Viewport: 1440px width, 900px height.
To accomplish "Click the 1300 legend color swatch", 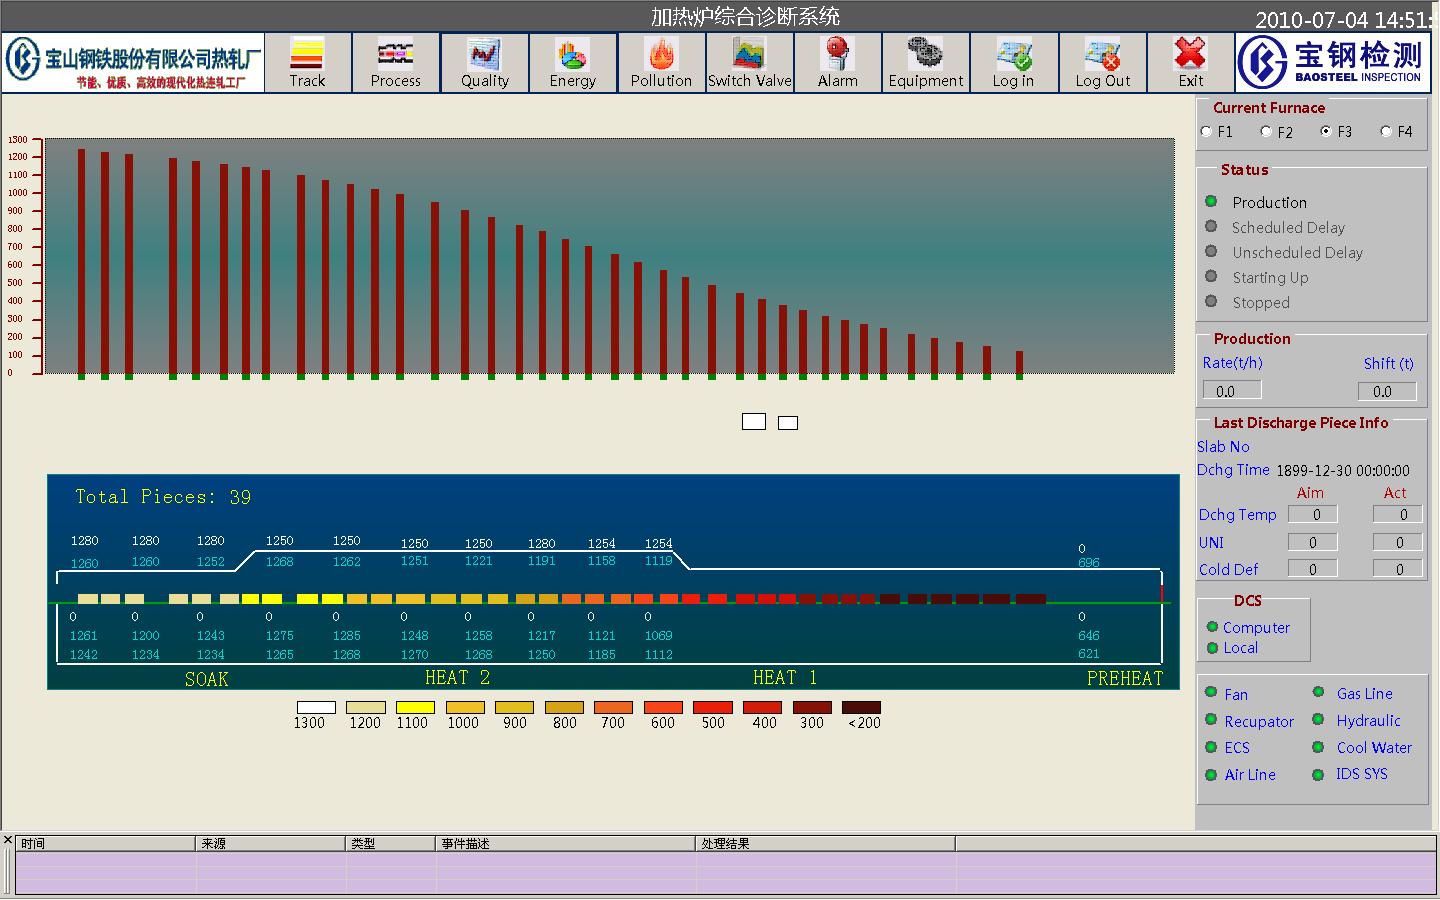I will coord(316,707).
